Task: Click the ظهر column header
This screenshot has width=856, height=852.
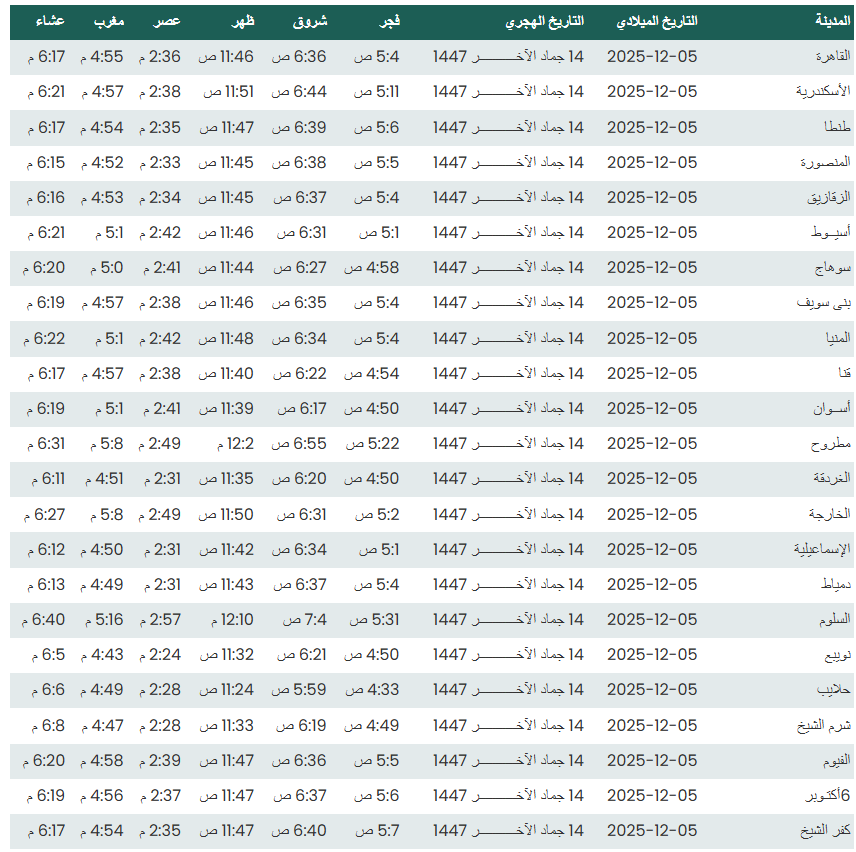Action: [239, 22]
